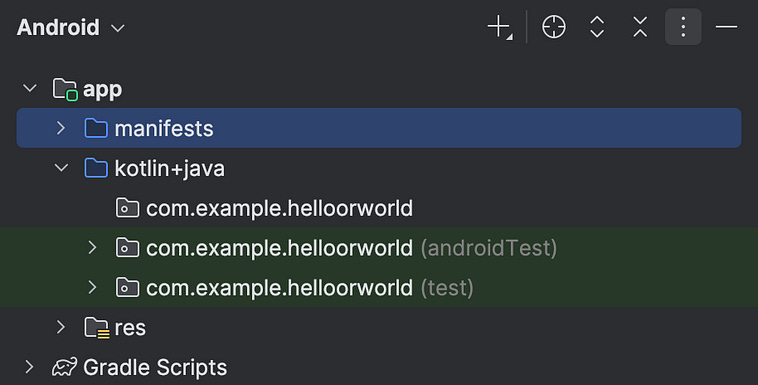Viewport: 758px width, 385px height.
Task: Expand the test package chevron
Action: click(92, 287)
